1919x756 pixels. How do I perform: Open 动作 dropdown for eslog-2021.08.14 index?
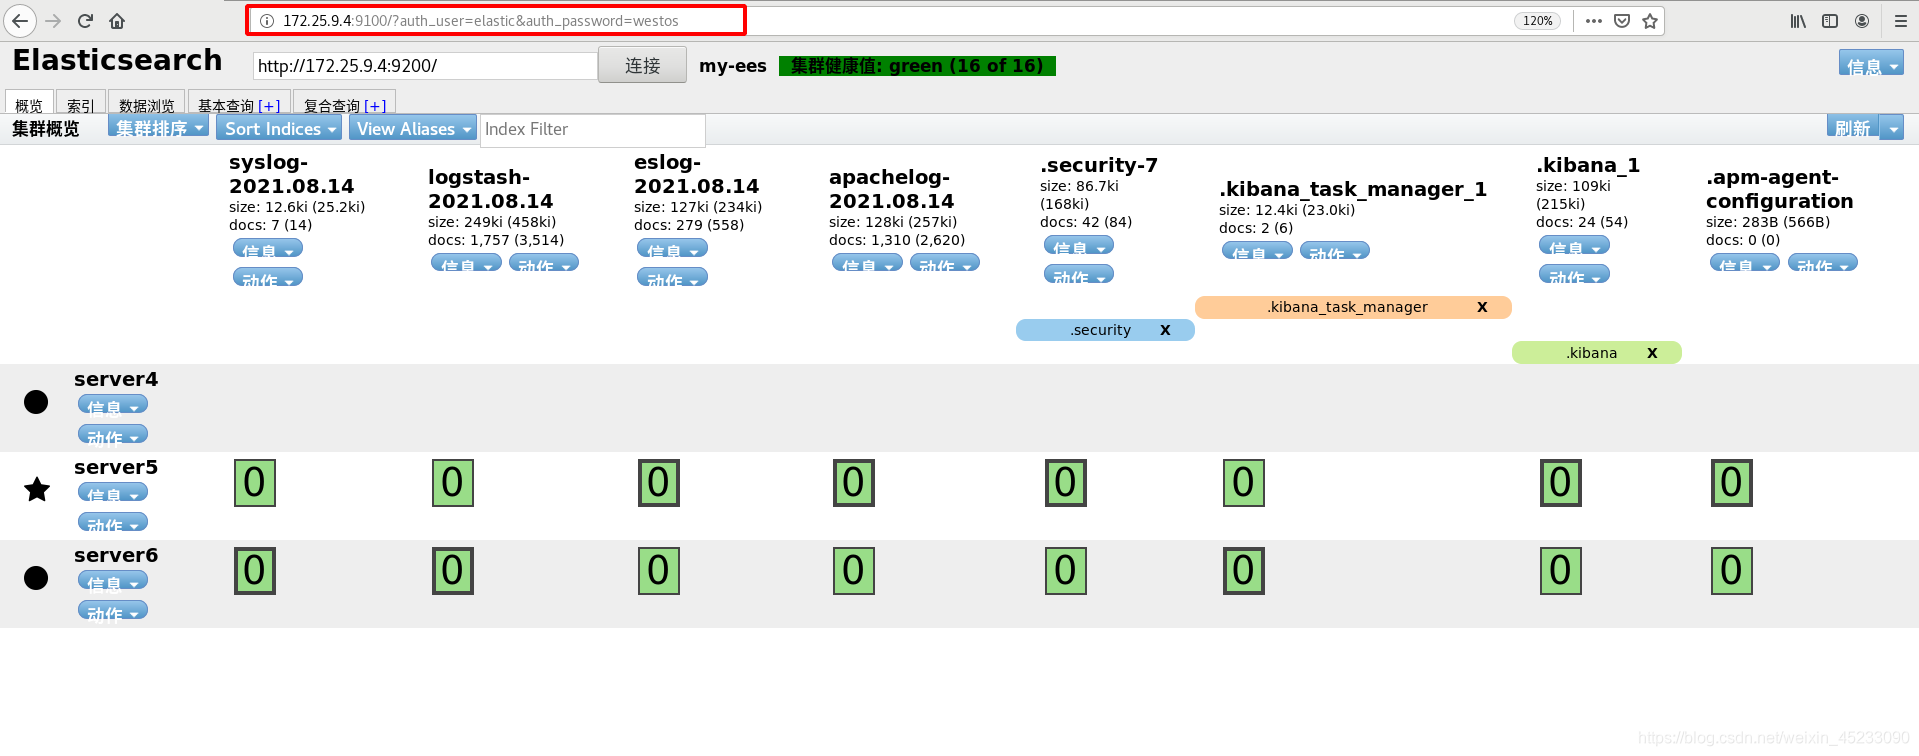point(672,278)
